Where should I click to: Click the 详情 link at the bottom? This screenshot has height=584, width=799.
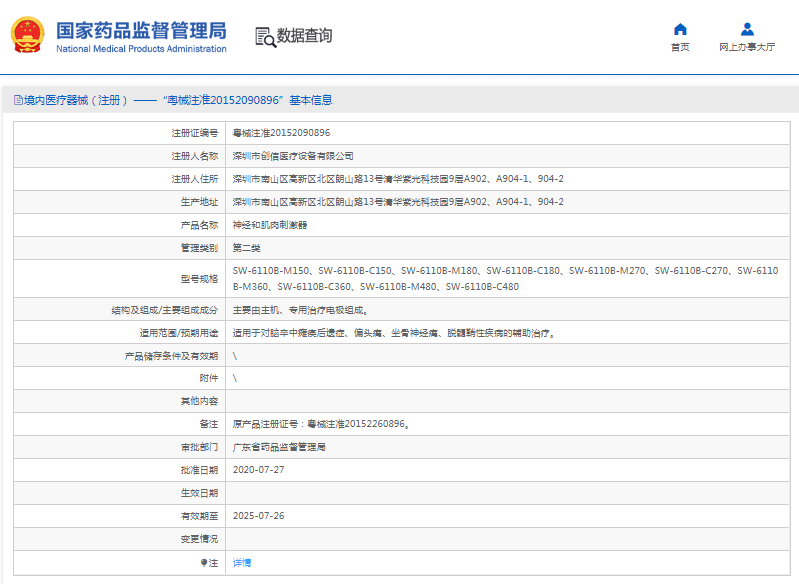(242, 563)
